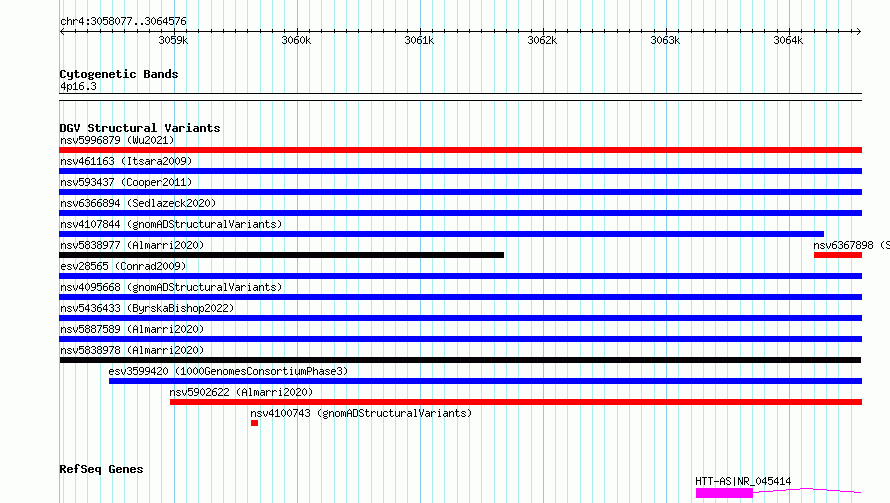Open the esv28565 (Conrad2009) variant bar

[x=460, y=276]
